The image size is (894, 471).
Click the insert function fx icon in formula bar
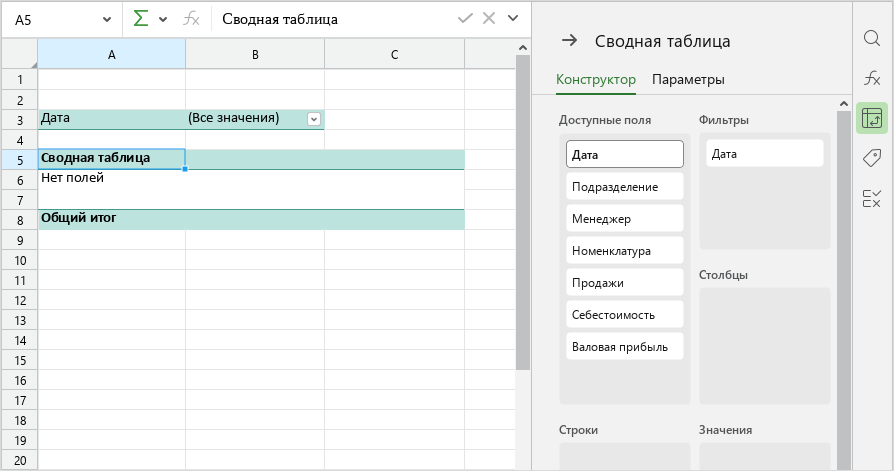point(191,19)
